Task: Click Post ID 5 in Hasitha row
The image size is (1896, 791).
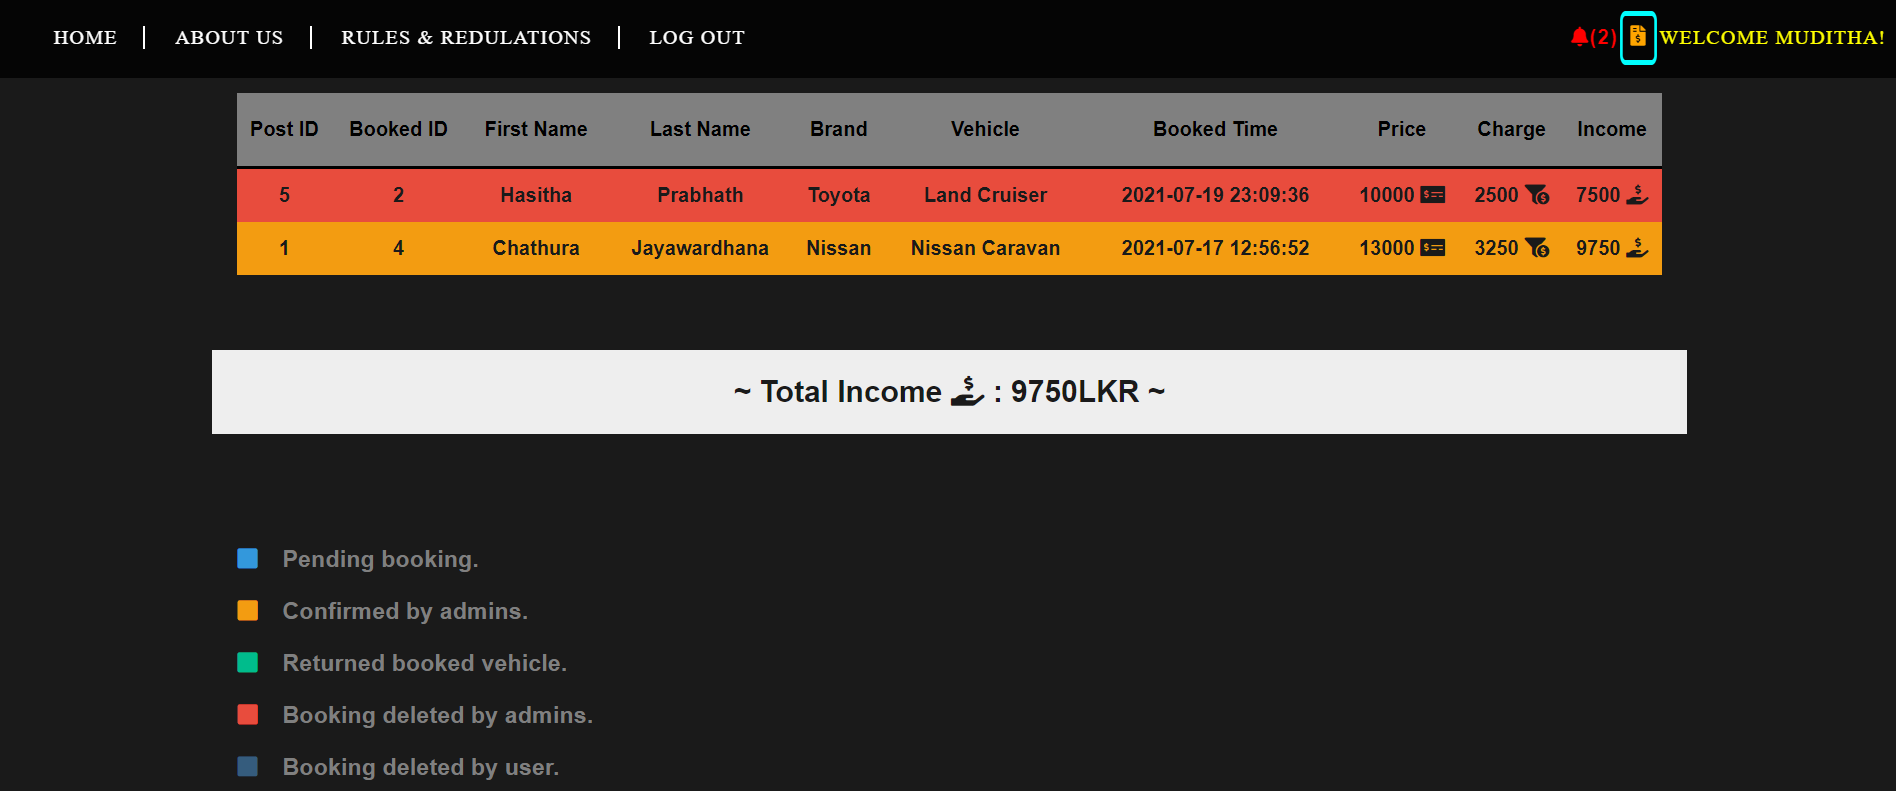Action: (x=284, y=195)
